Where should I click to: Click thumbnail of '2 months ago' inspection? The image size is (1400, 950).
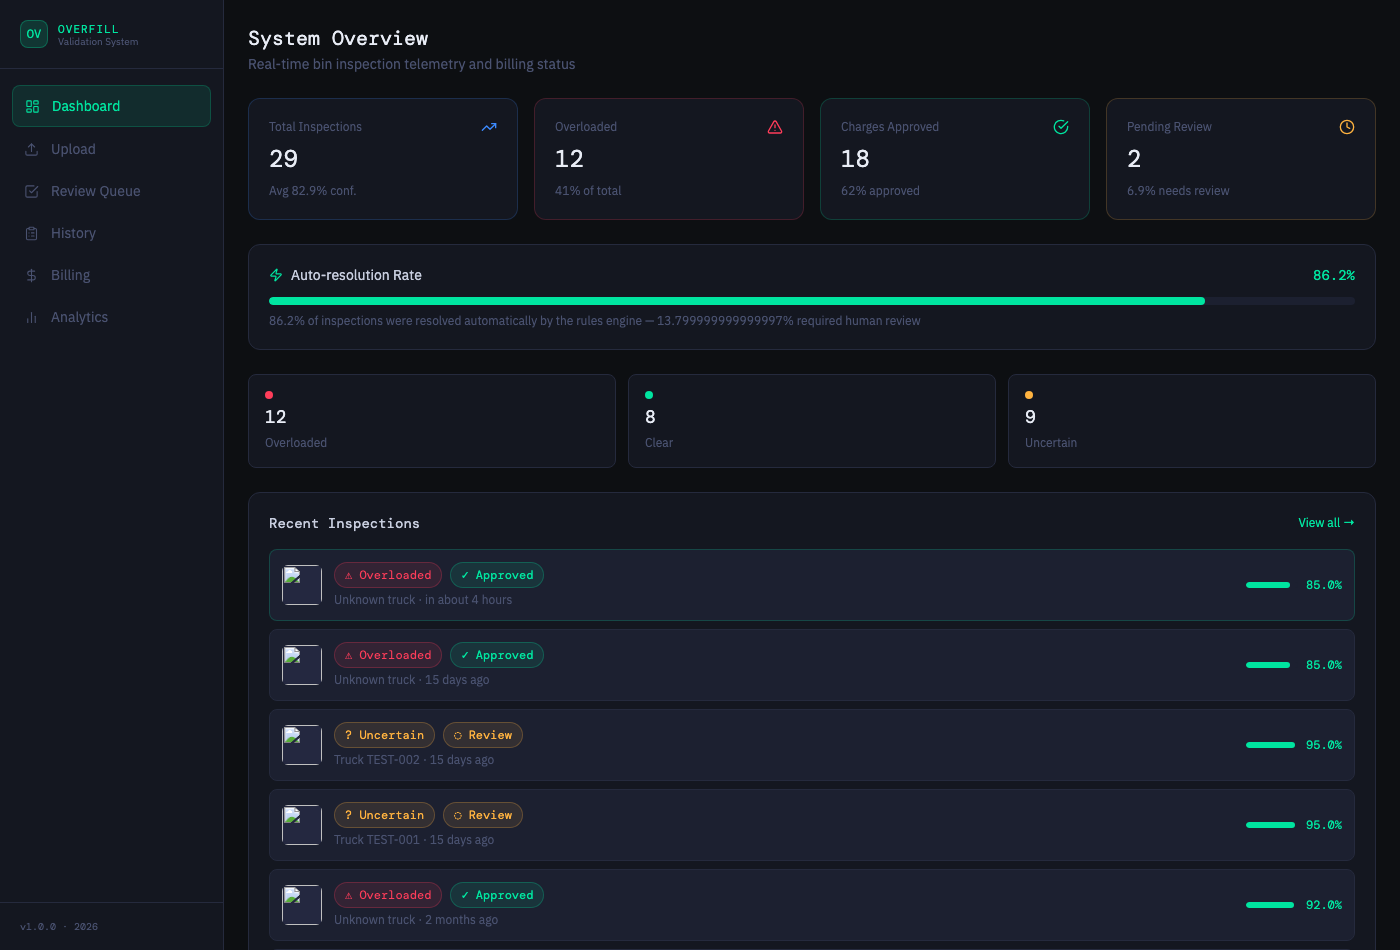click(302, 905)
